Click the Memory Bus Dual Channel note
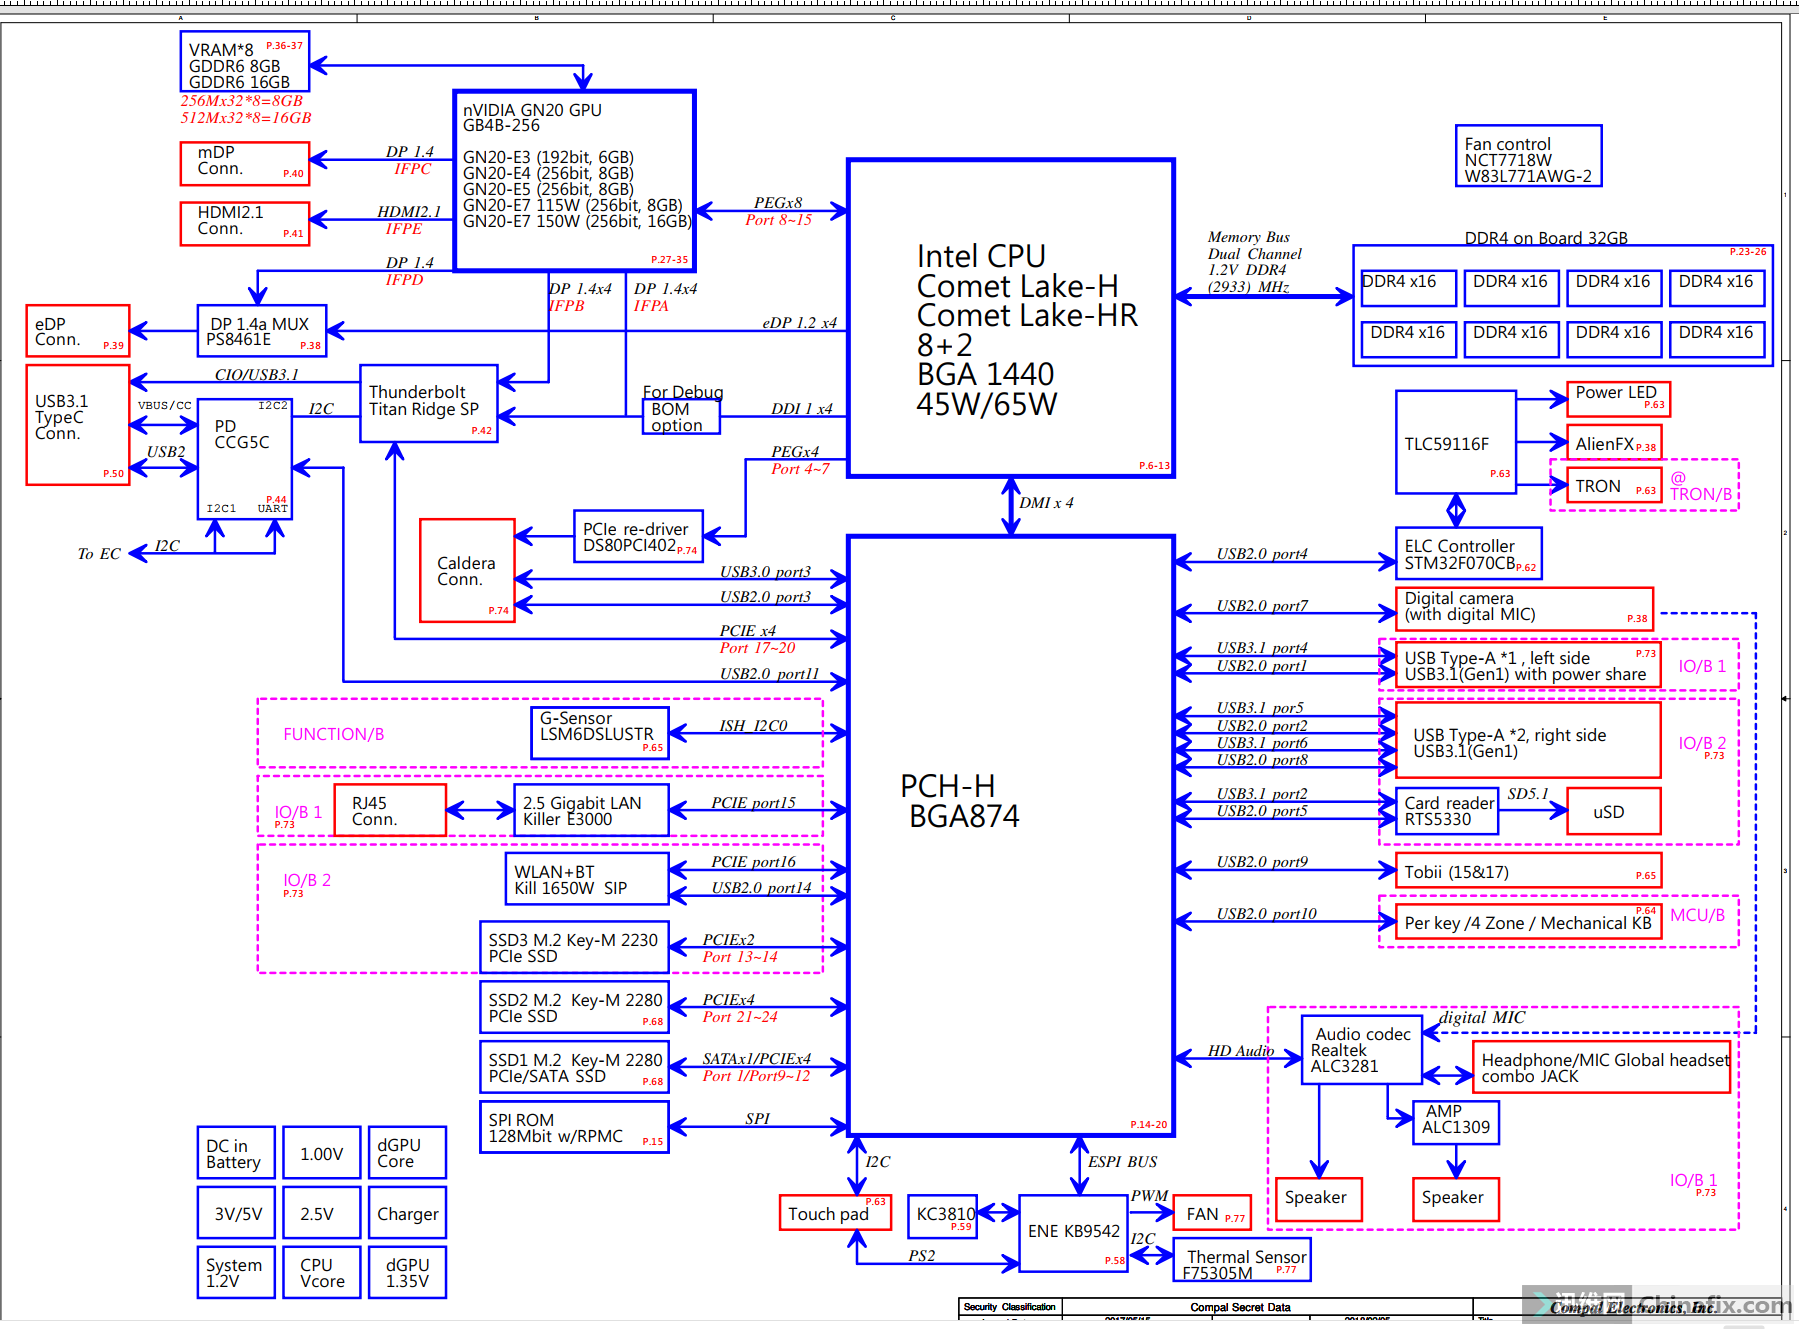 (1255, 262)
